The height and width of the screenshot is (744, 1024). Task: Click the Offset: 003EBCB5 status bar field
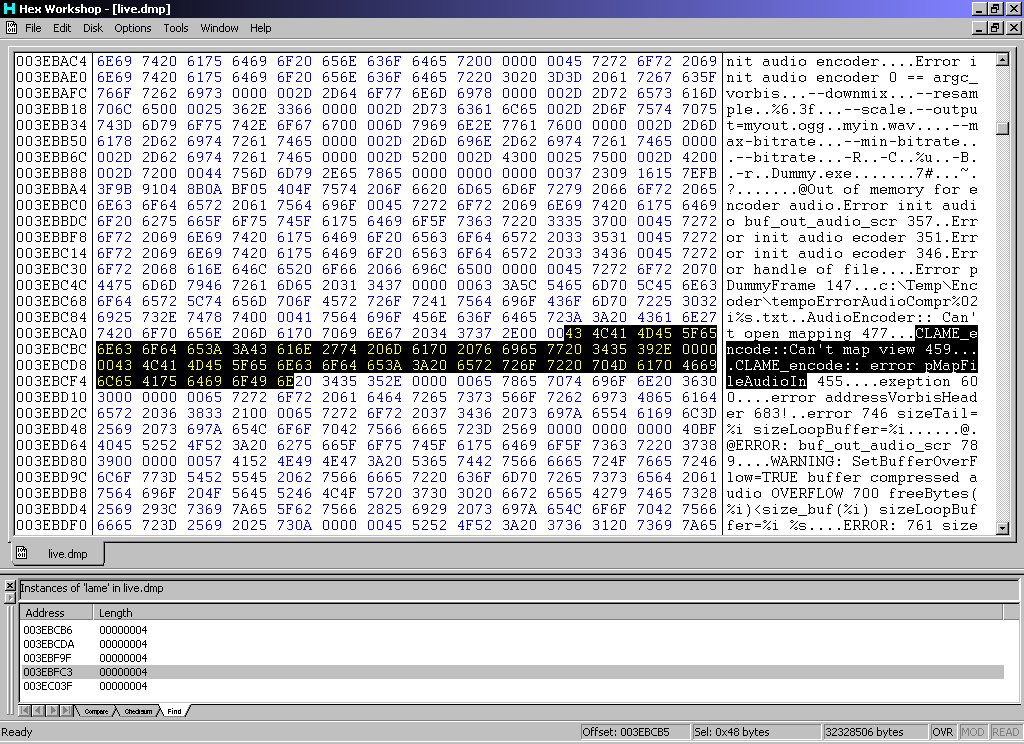click(634, 732)
